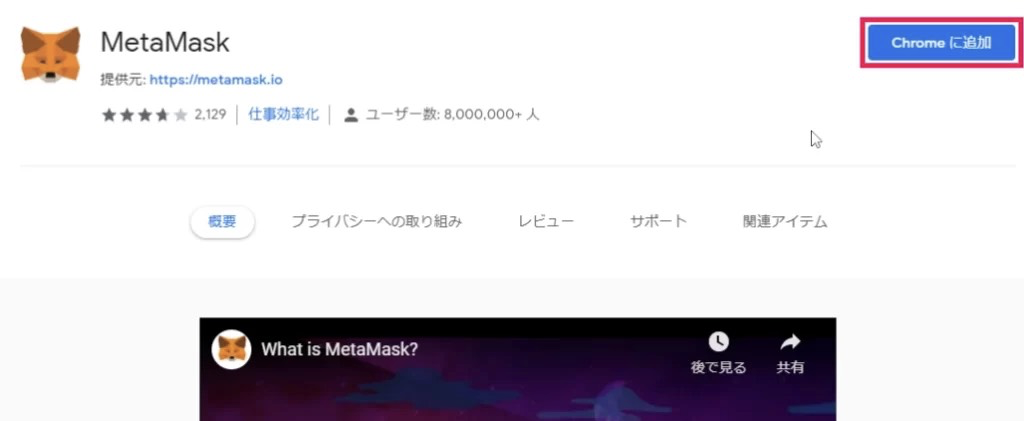Click the MetaMask fox logo
The width and height of the screenshot is (1024, 421).
[x=50, y=54]
